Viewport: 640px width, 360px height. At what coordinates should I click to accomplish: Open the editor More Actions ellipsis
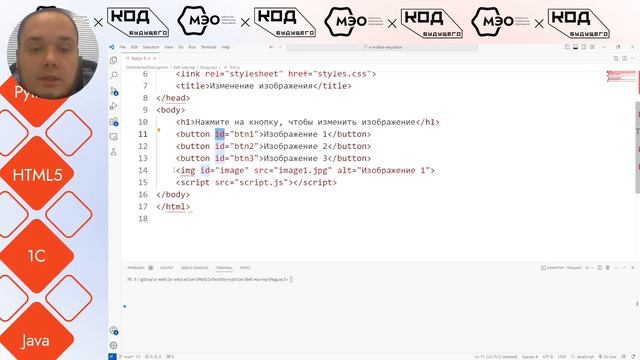(633, 58)
